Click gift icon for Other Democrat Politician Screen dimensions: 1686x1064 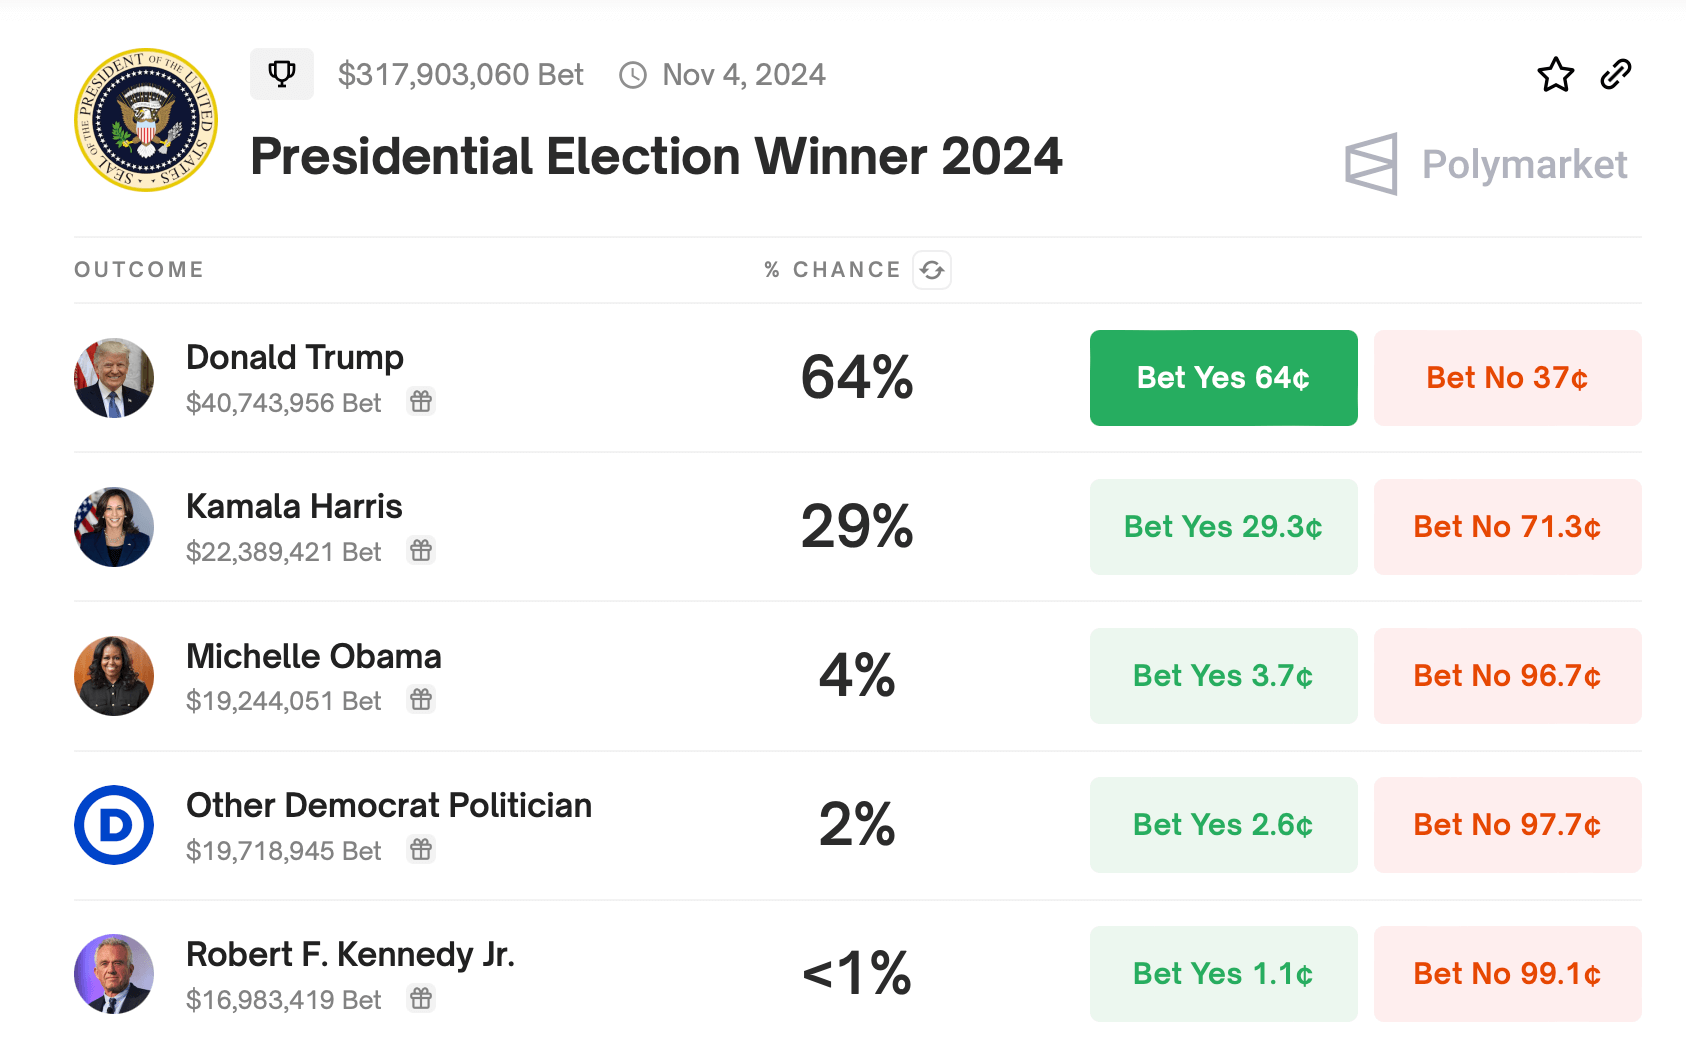(x=421, y=850)
